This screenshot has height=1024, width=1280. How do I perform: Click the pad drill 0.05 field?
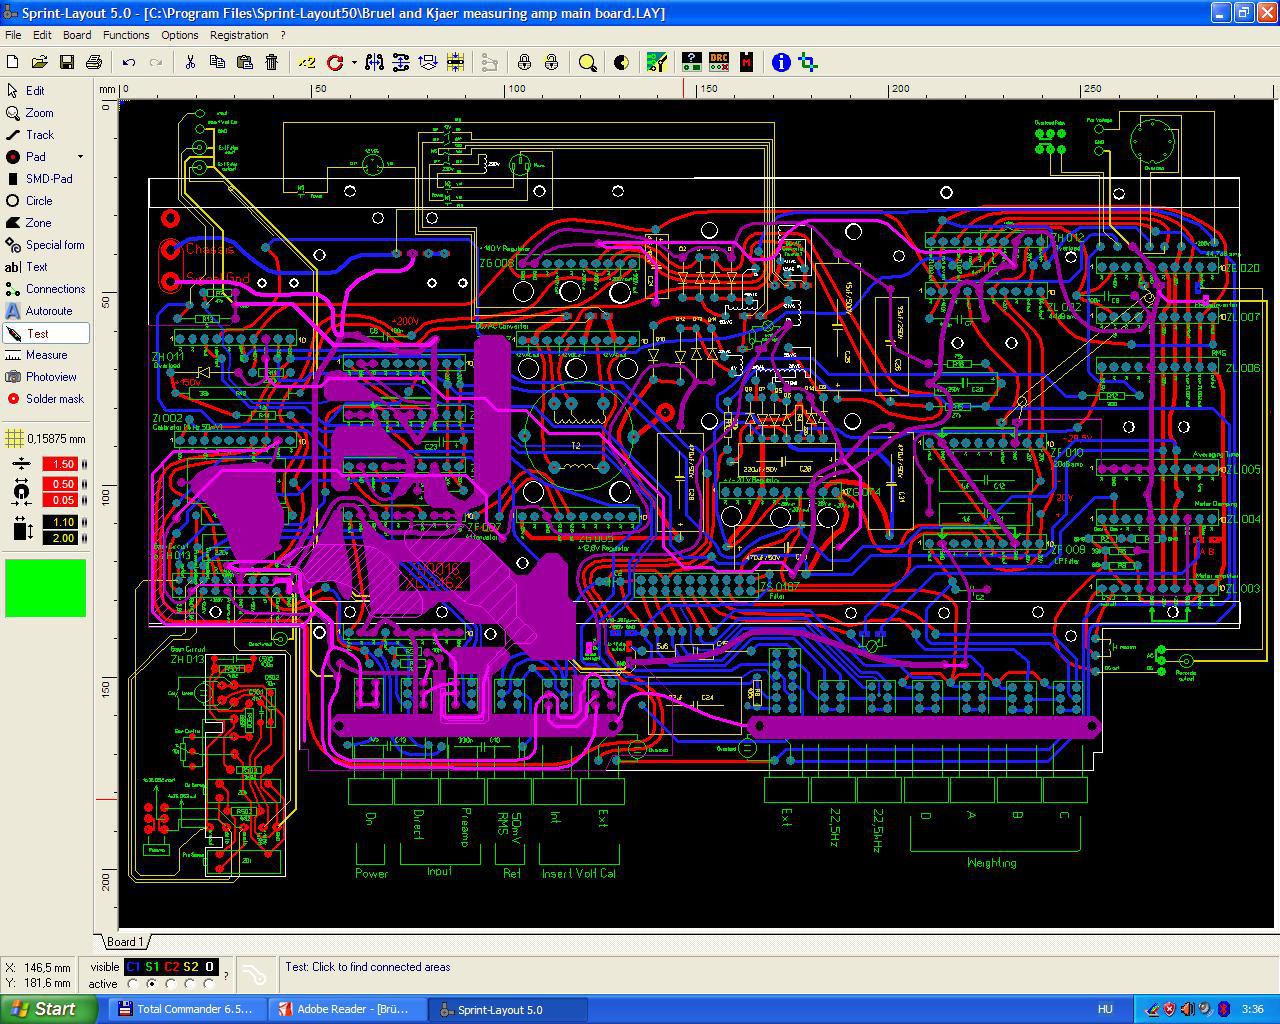point(60,500)
